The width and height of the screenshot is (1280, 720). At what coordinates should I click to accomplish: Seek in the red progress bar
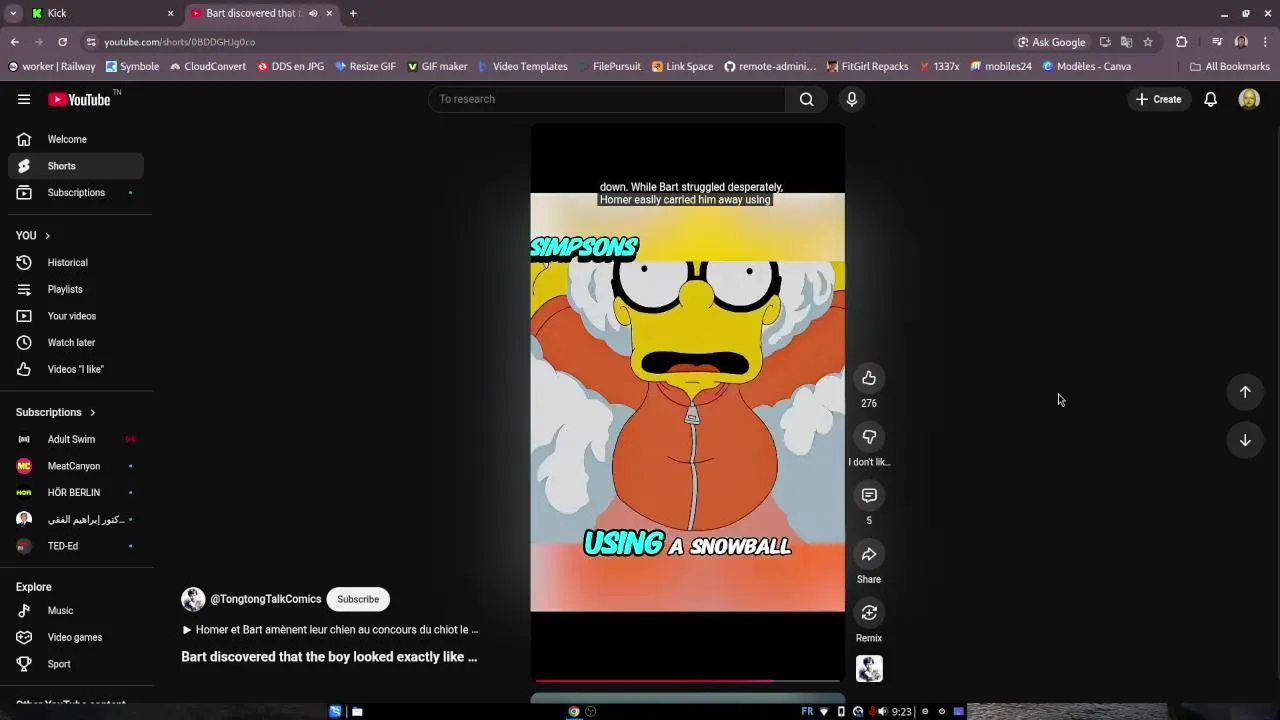[687, 680]
